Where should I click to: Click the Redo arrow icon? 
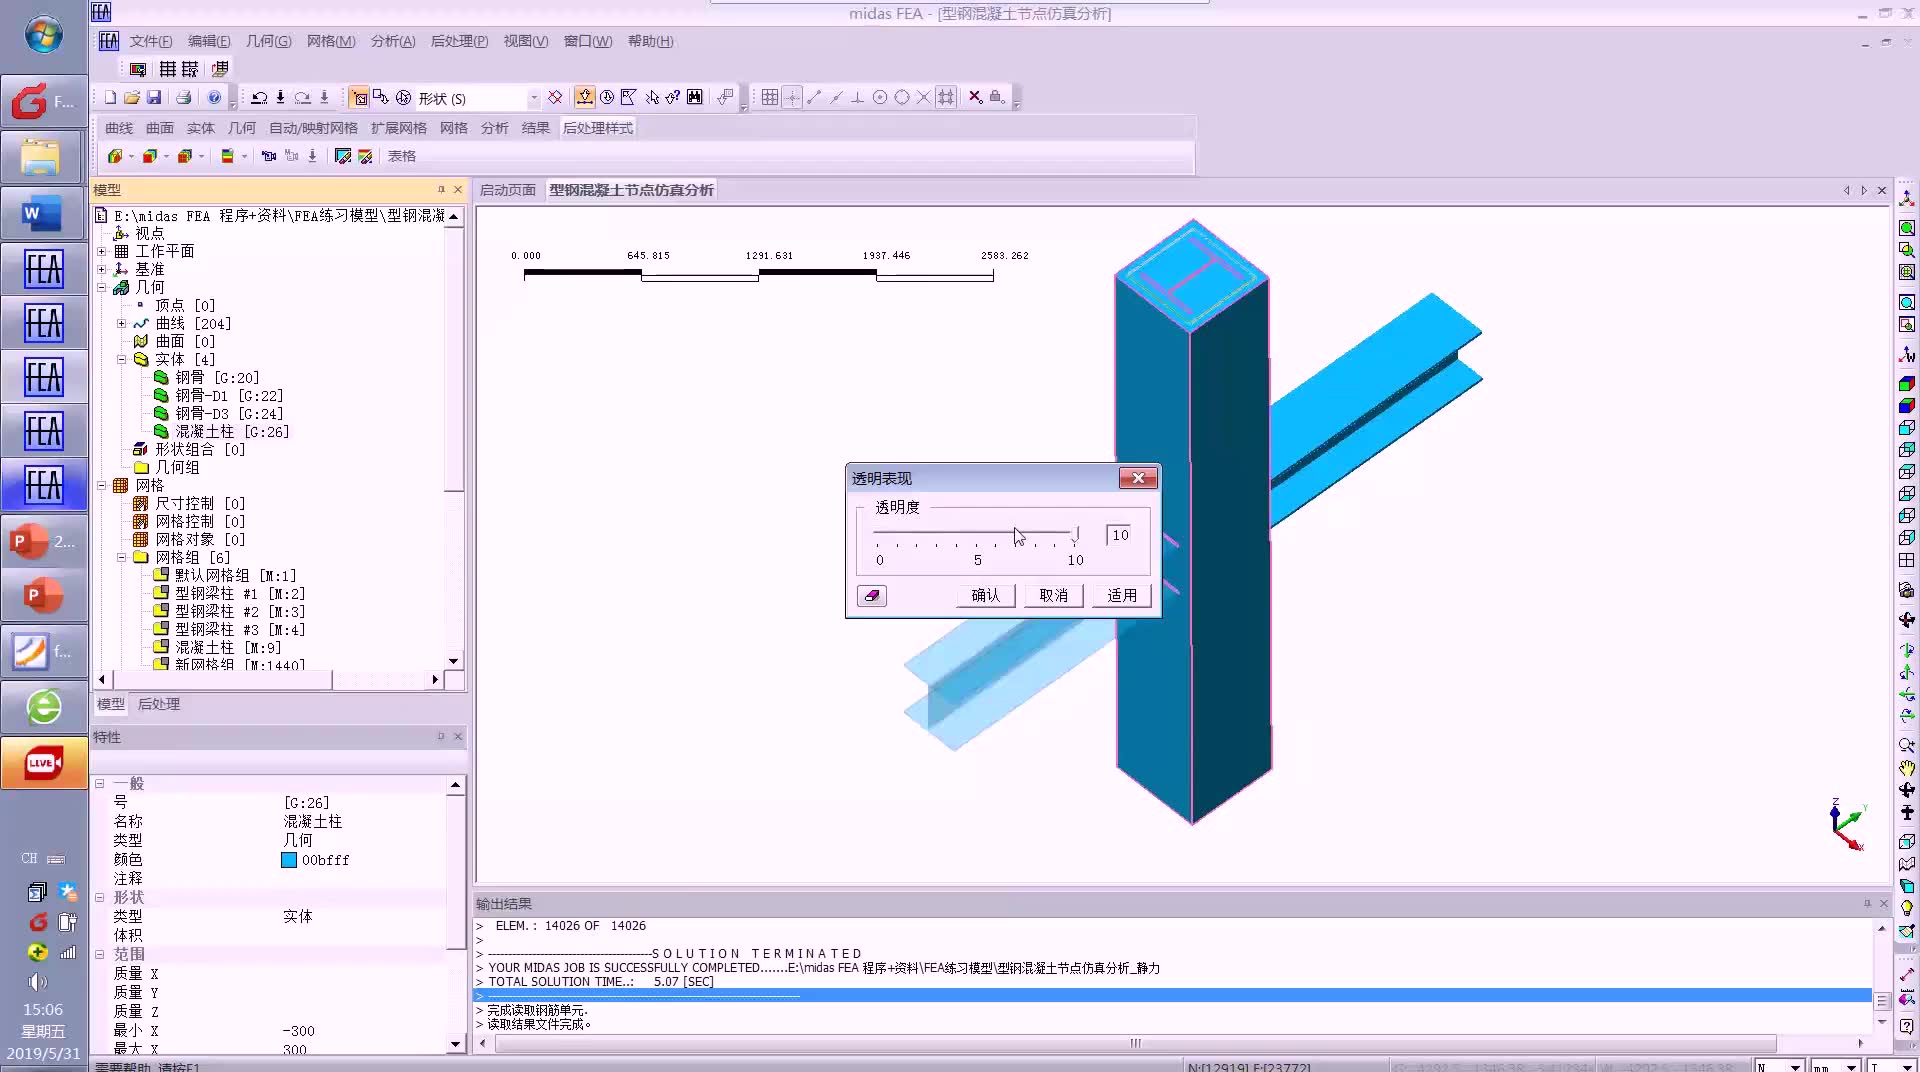pos(302,97)
